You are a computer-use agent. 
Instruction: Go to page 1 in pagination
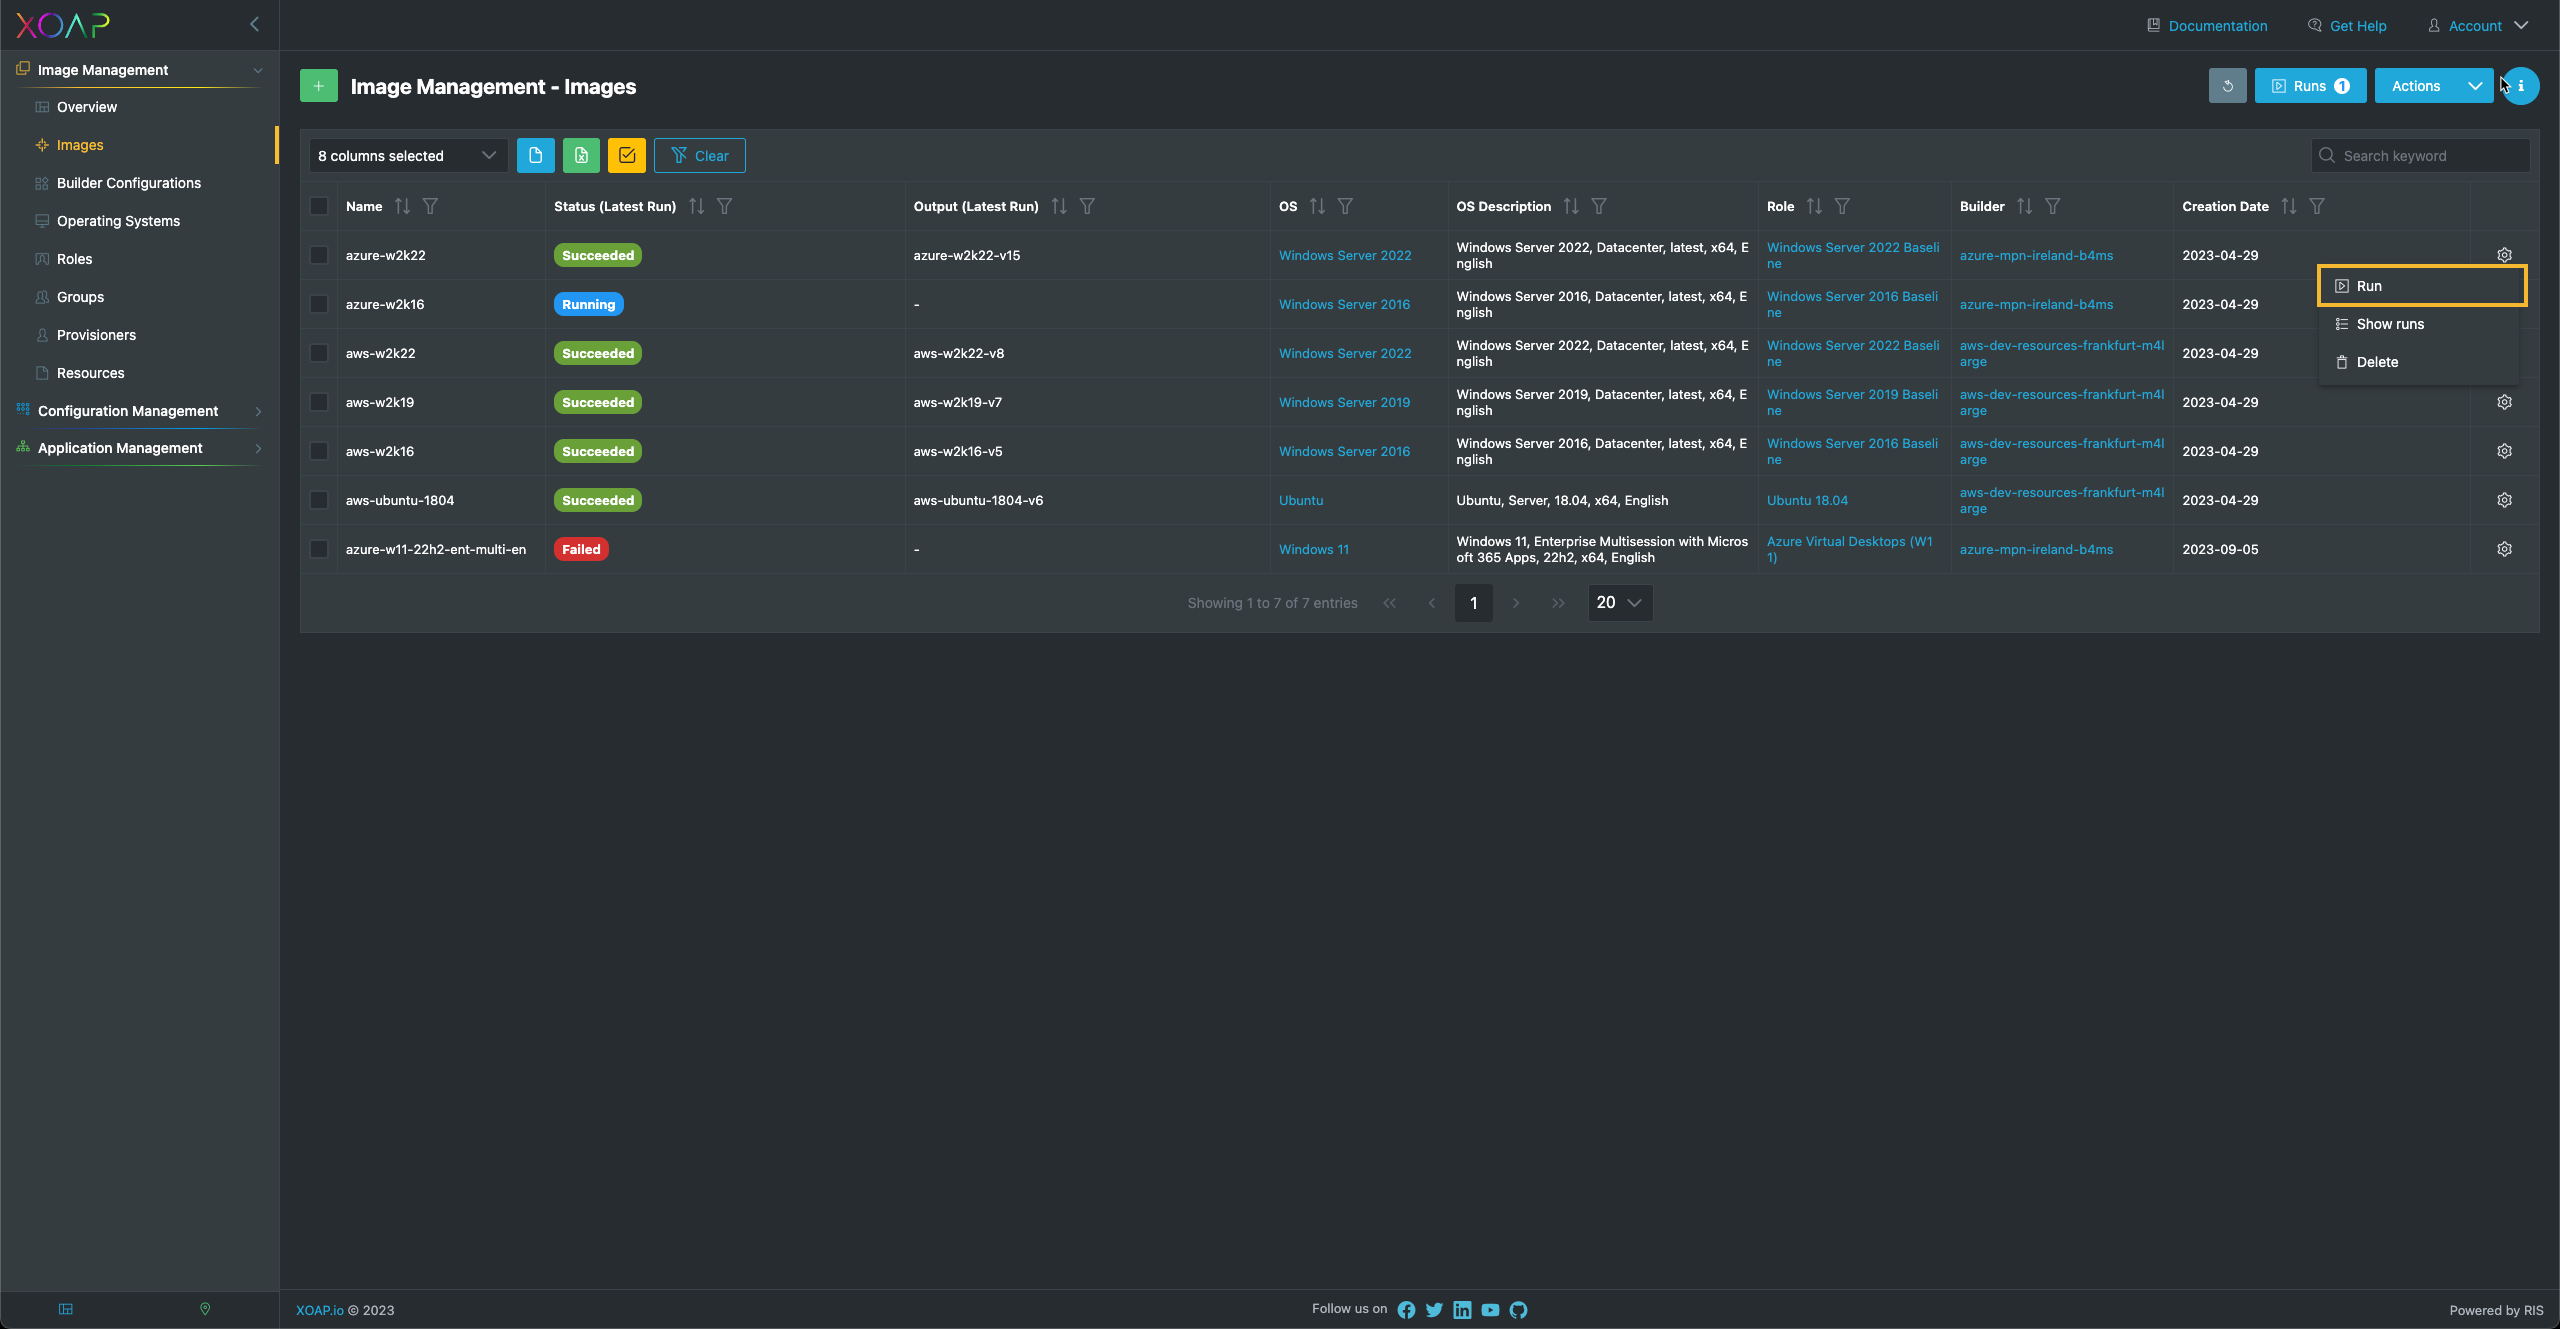(1473, 602)
